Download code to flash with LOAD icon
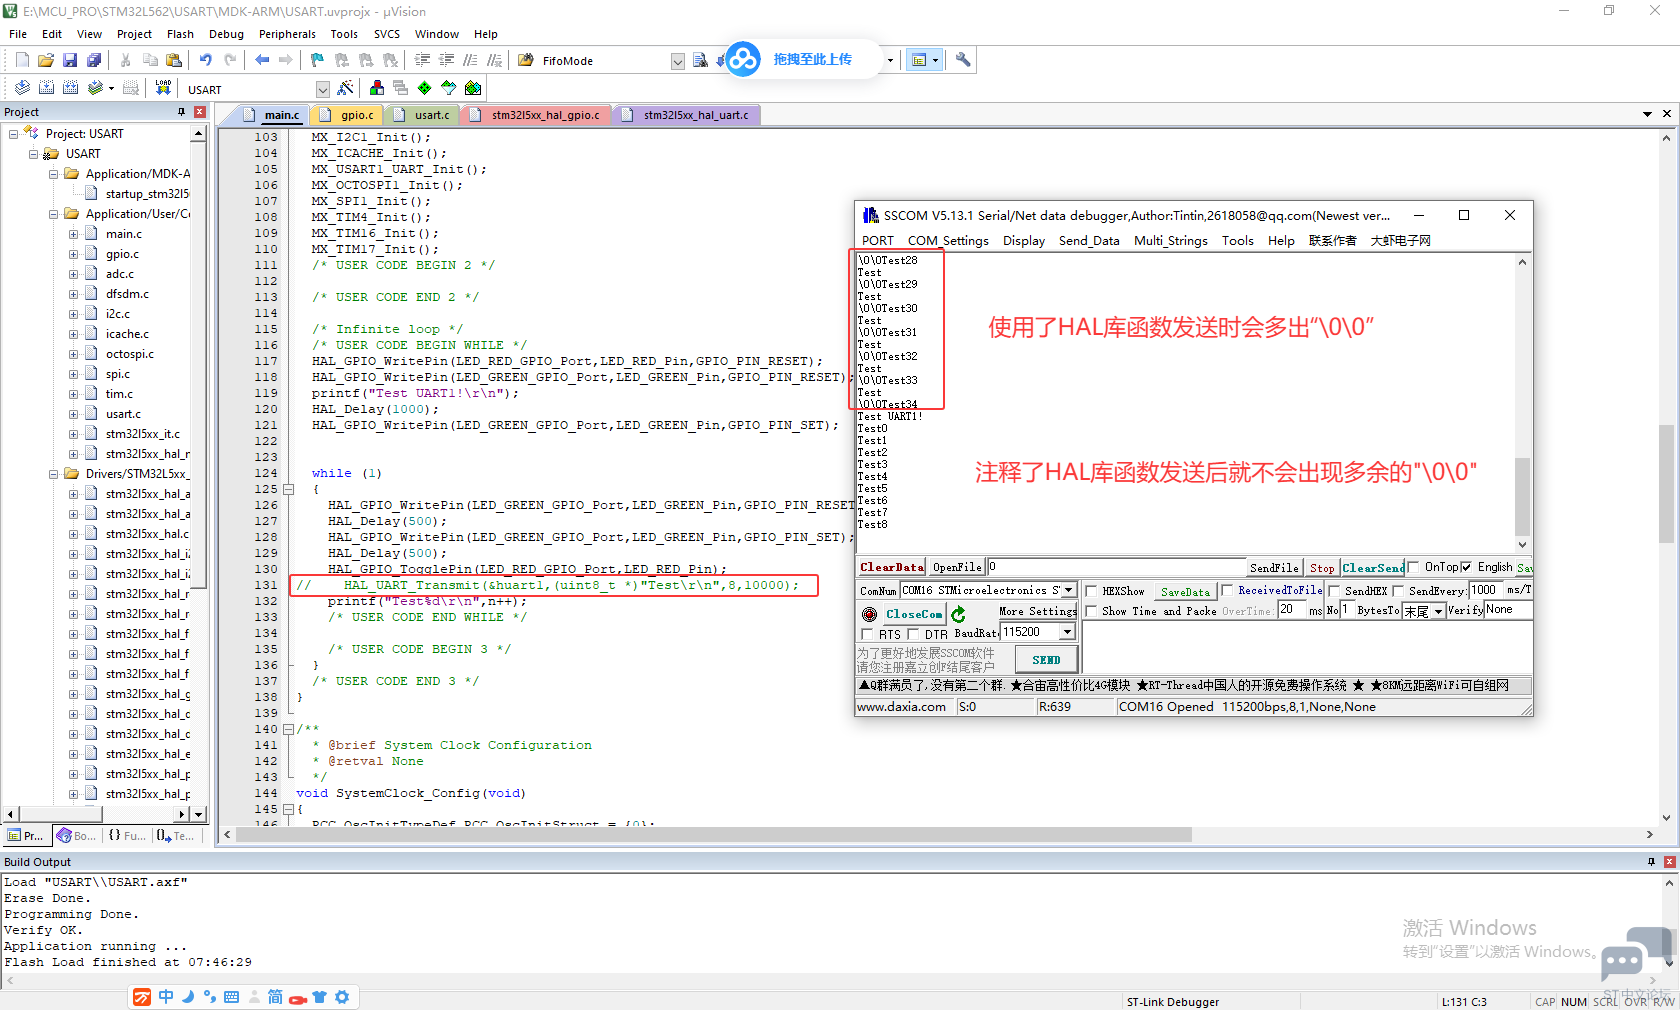 [163, 88]
